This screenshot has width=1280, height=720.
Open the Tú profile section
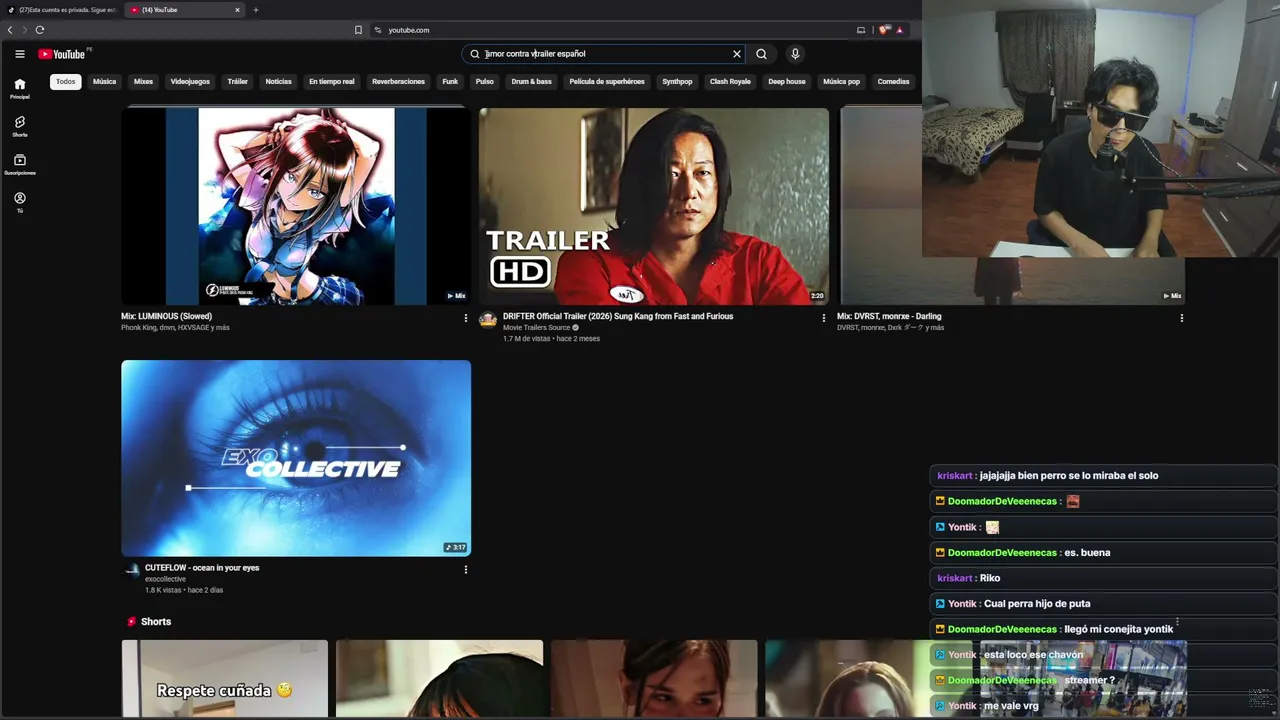20,203
